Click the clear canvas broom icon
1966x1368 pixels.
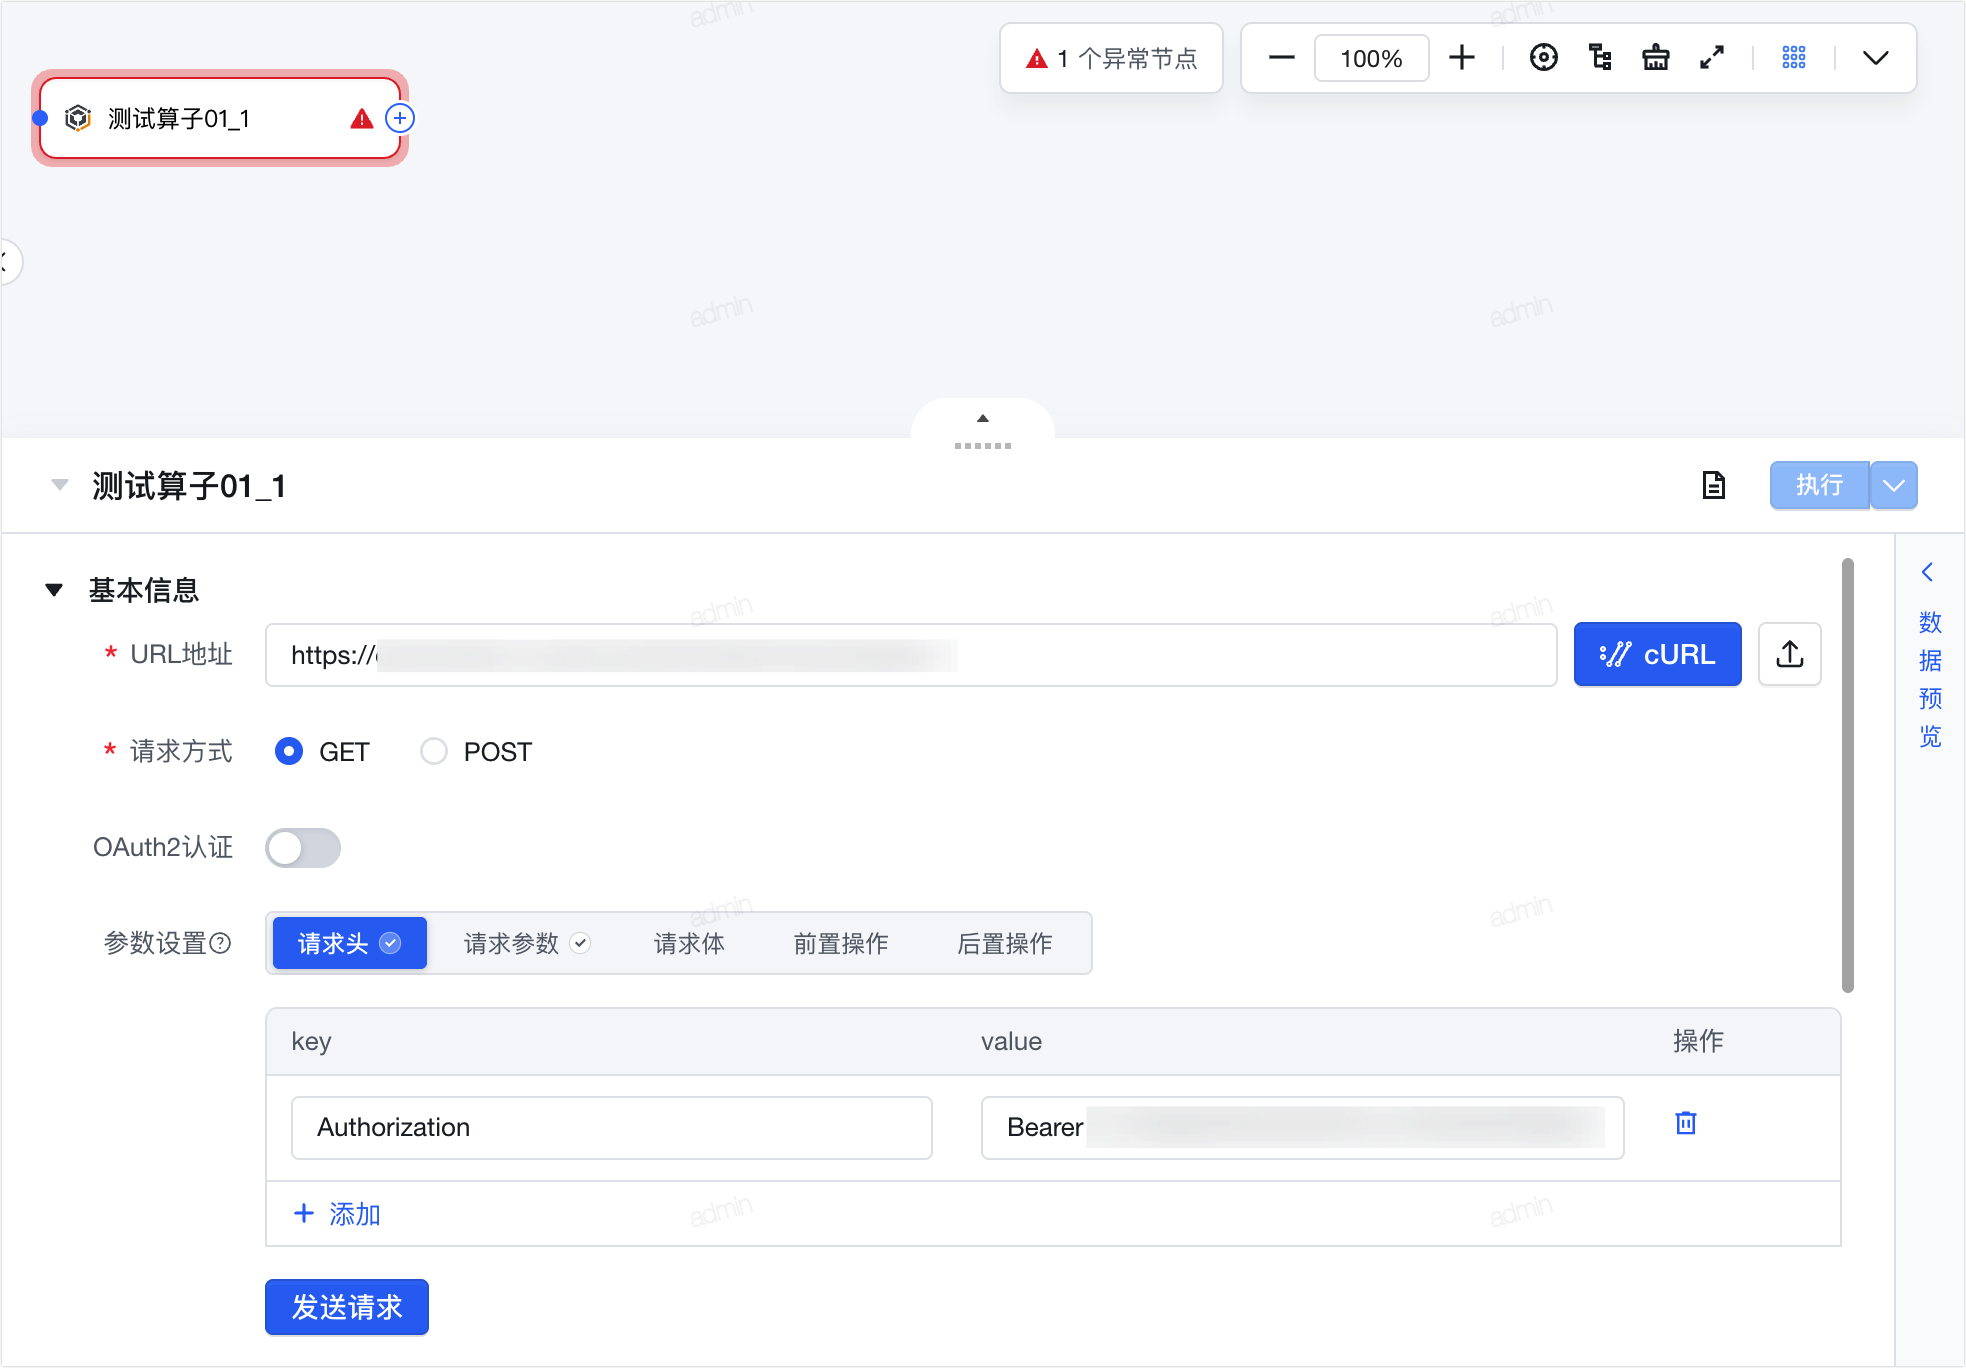pos(1656,58)
